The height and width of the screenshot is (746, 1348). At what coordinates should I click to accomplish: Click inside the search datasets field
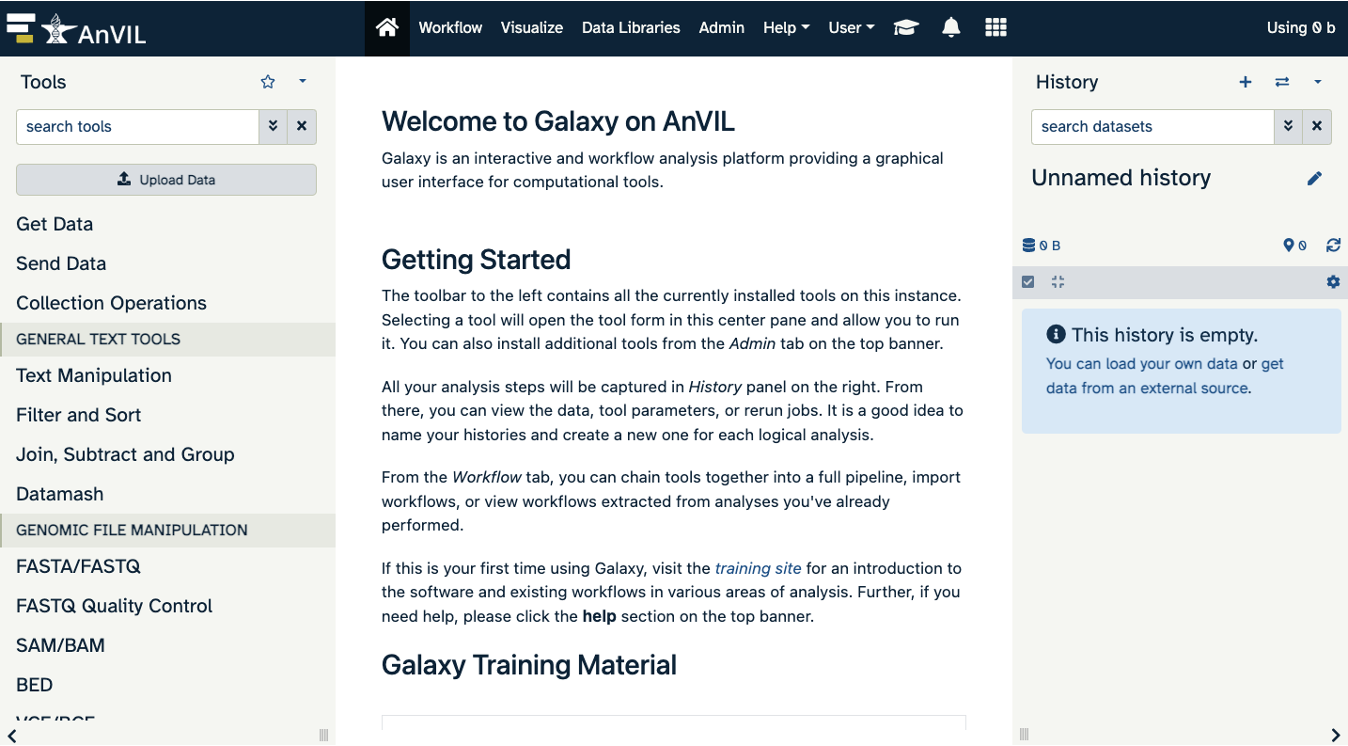(1153, 127)
